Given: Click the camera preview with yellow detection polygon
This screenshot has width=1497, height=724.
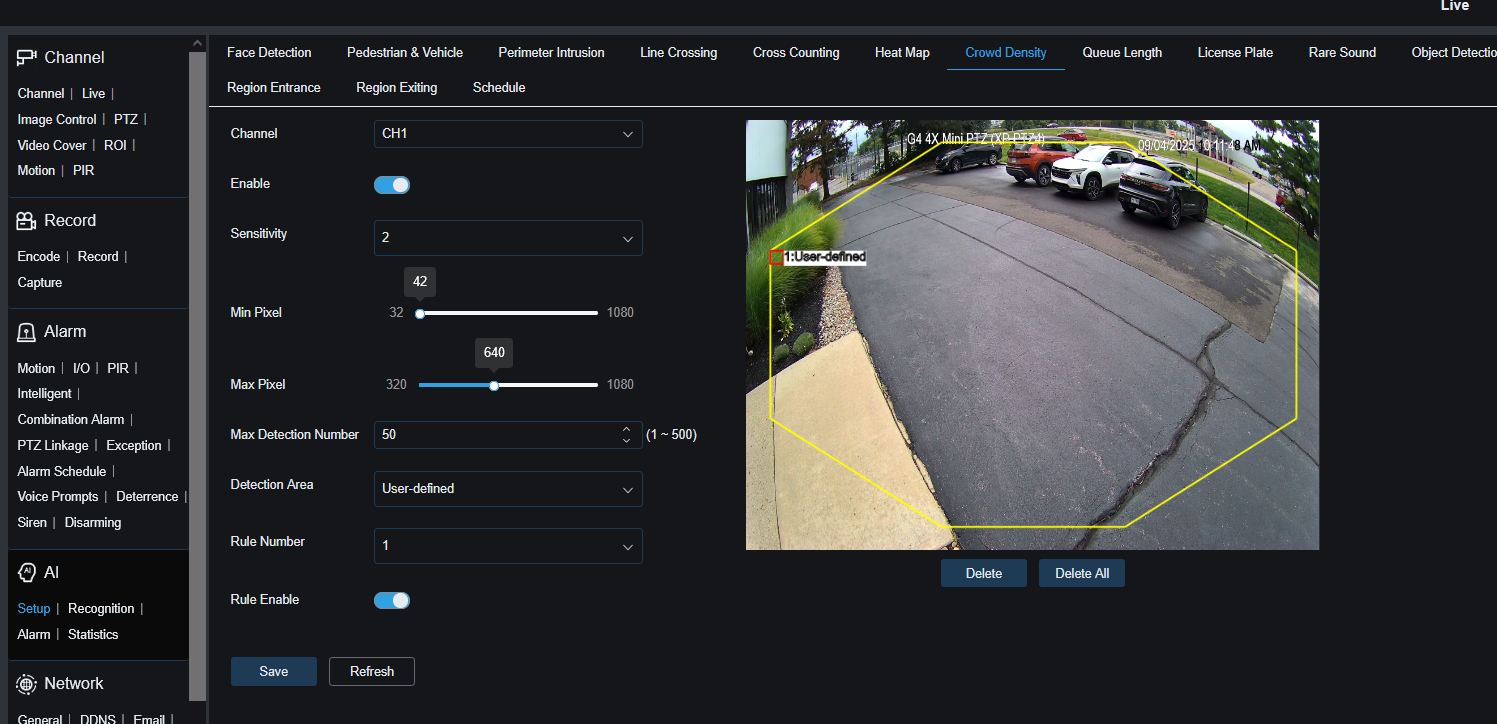Looking at the screenshot, I should tap(1032, 335).
